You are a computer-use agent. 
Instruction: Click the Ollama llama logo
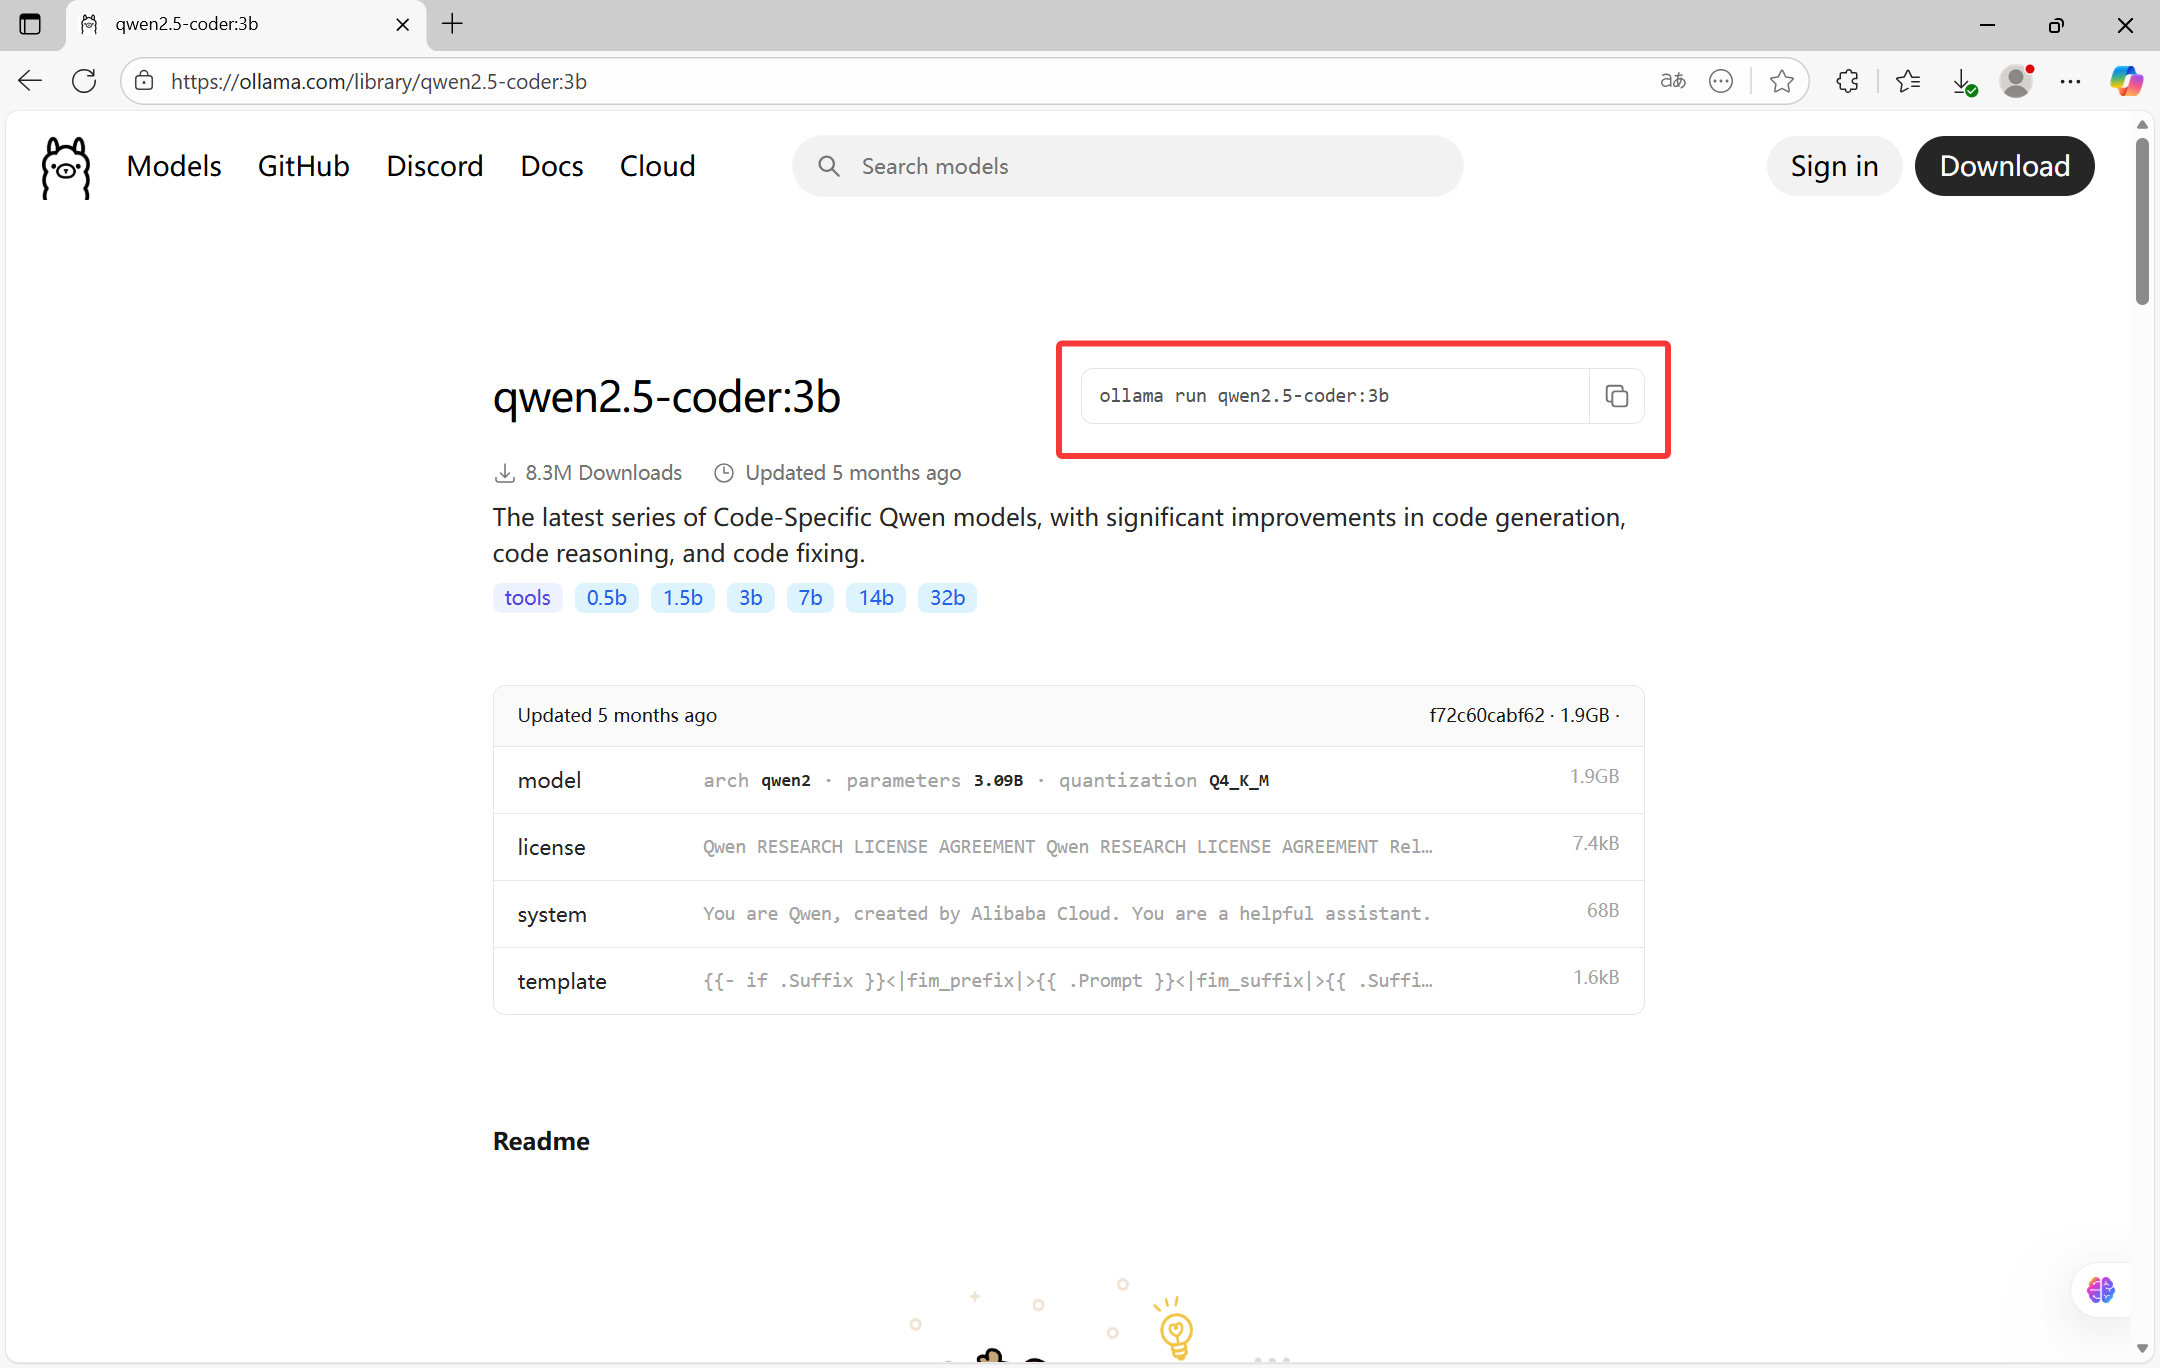66,167
